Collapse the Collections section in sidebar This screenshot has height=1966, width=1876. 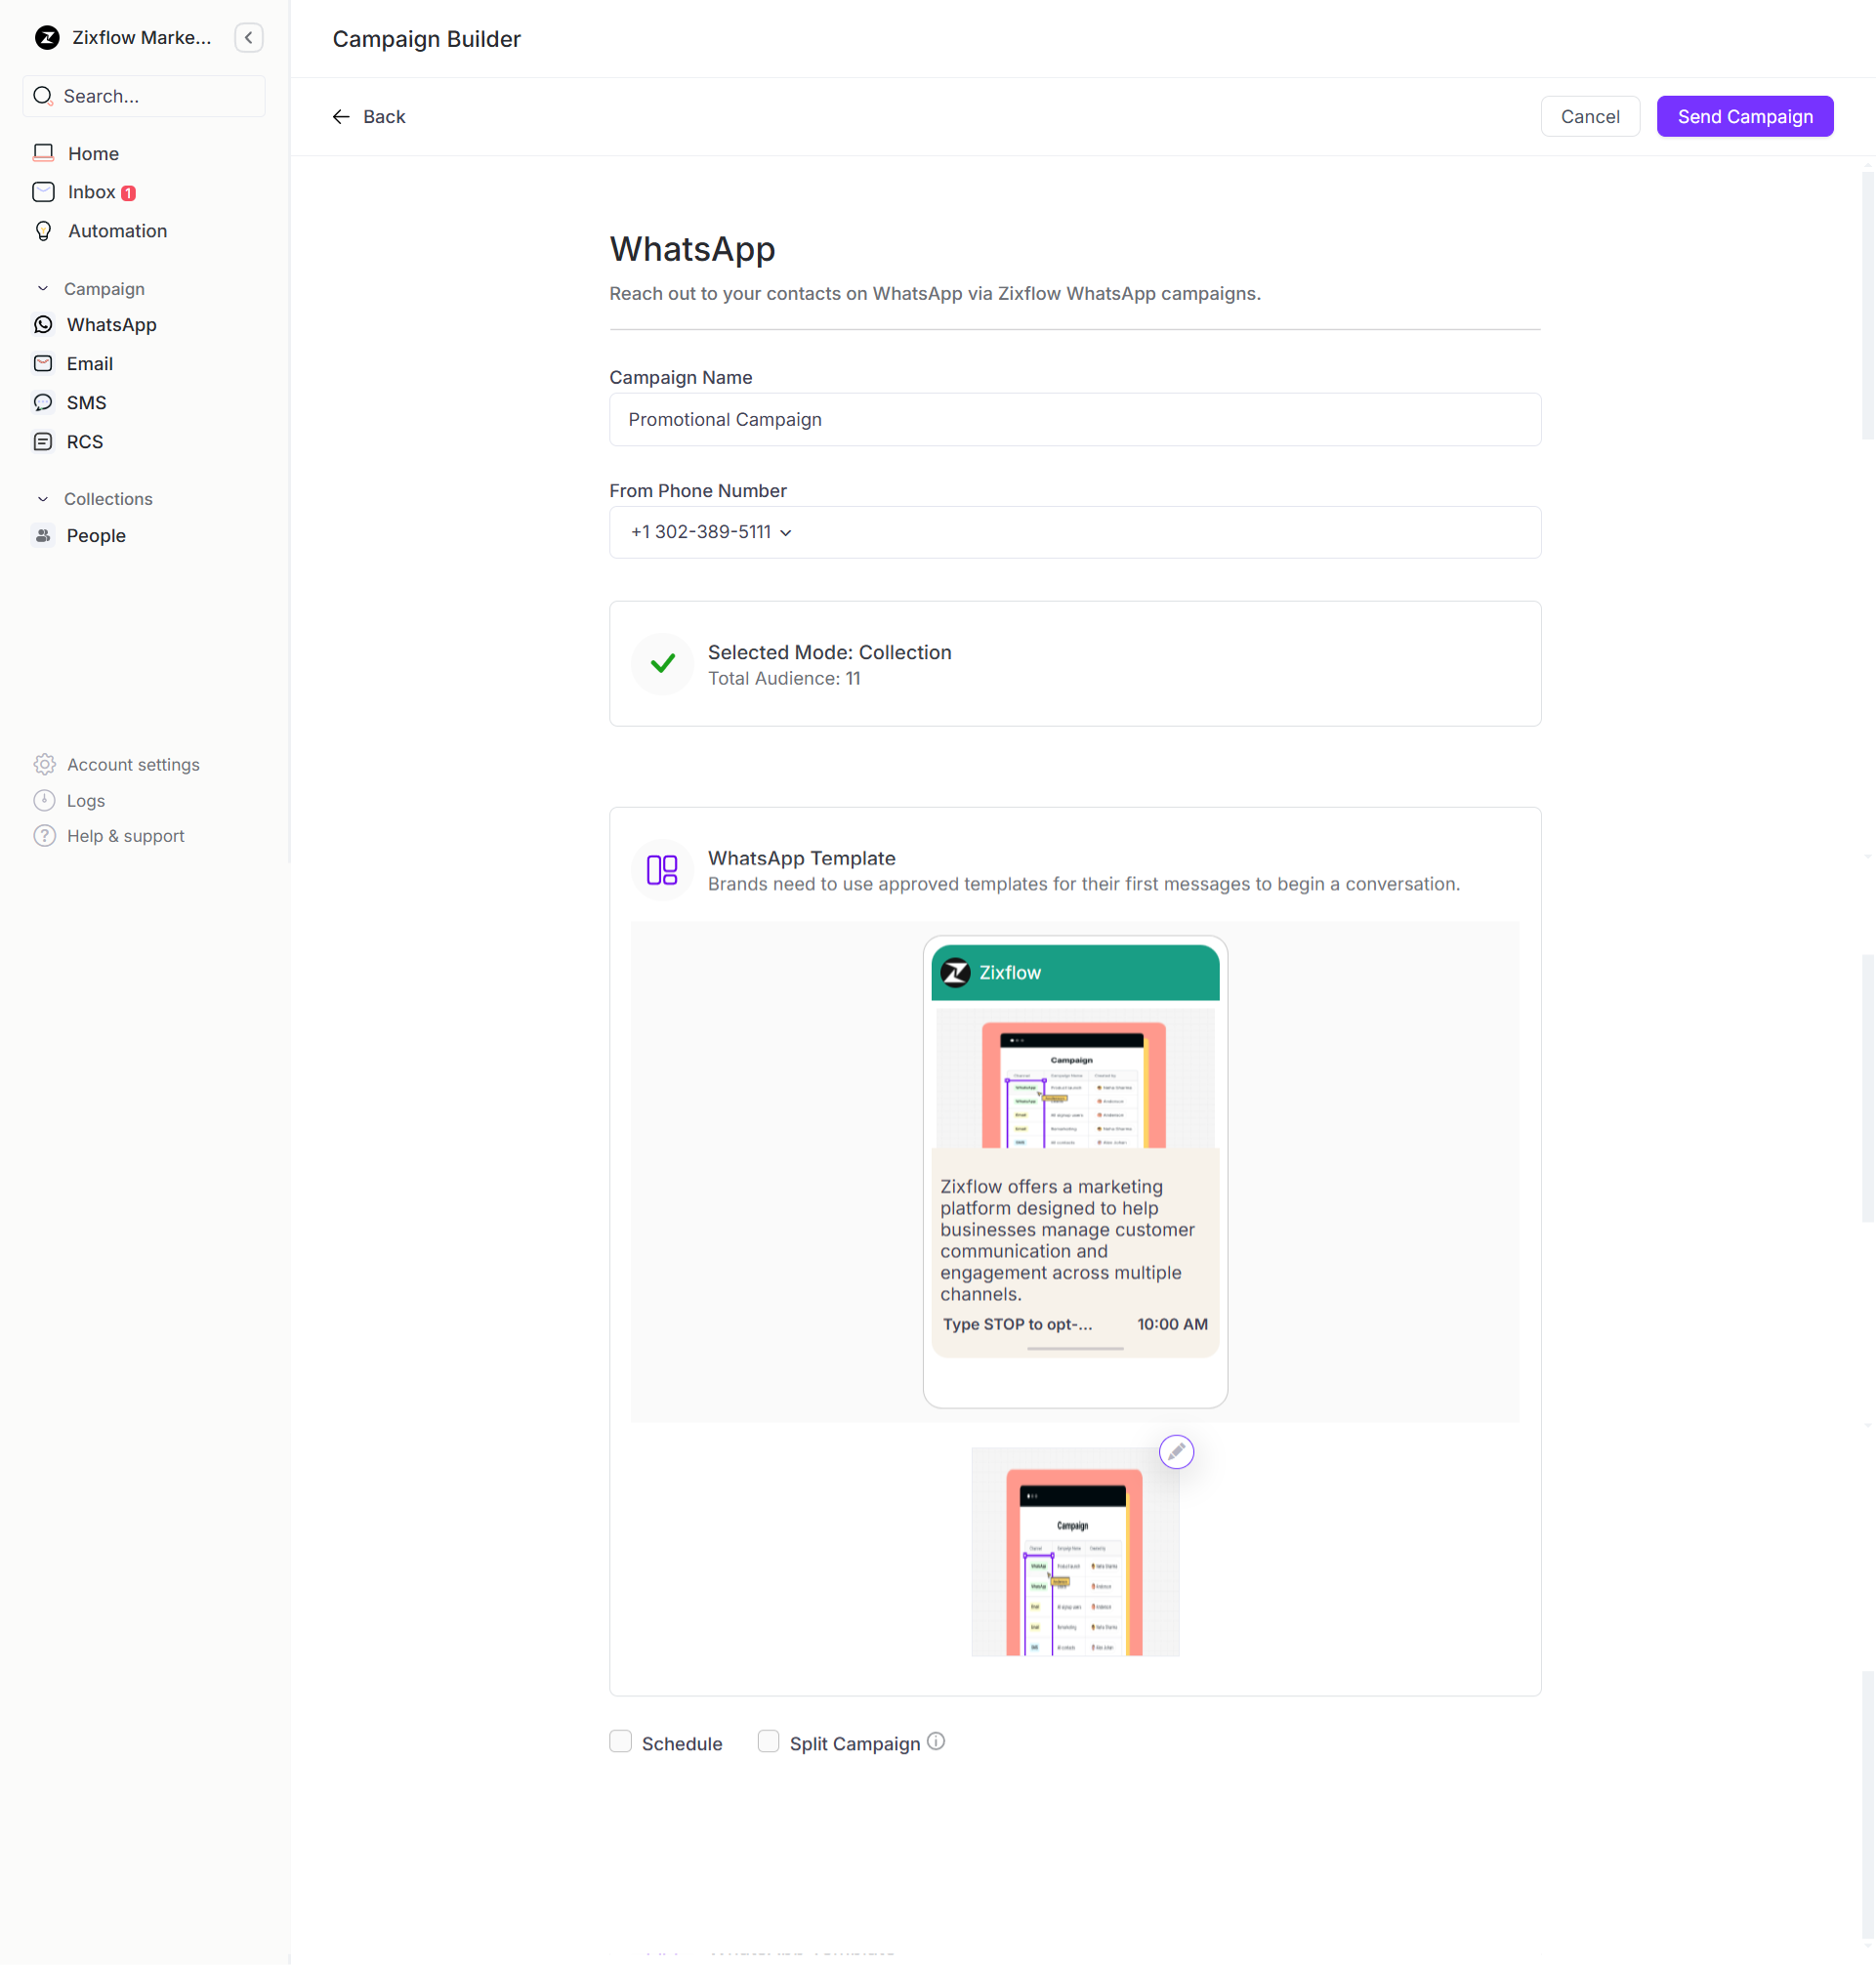tap(42, 498)
